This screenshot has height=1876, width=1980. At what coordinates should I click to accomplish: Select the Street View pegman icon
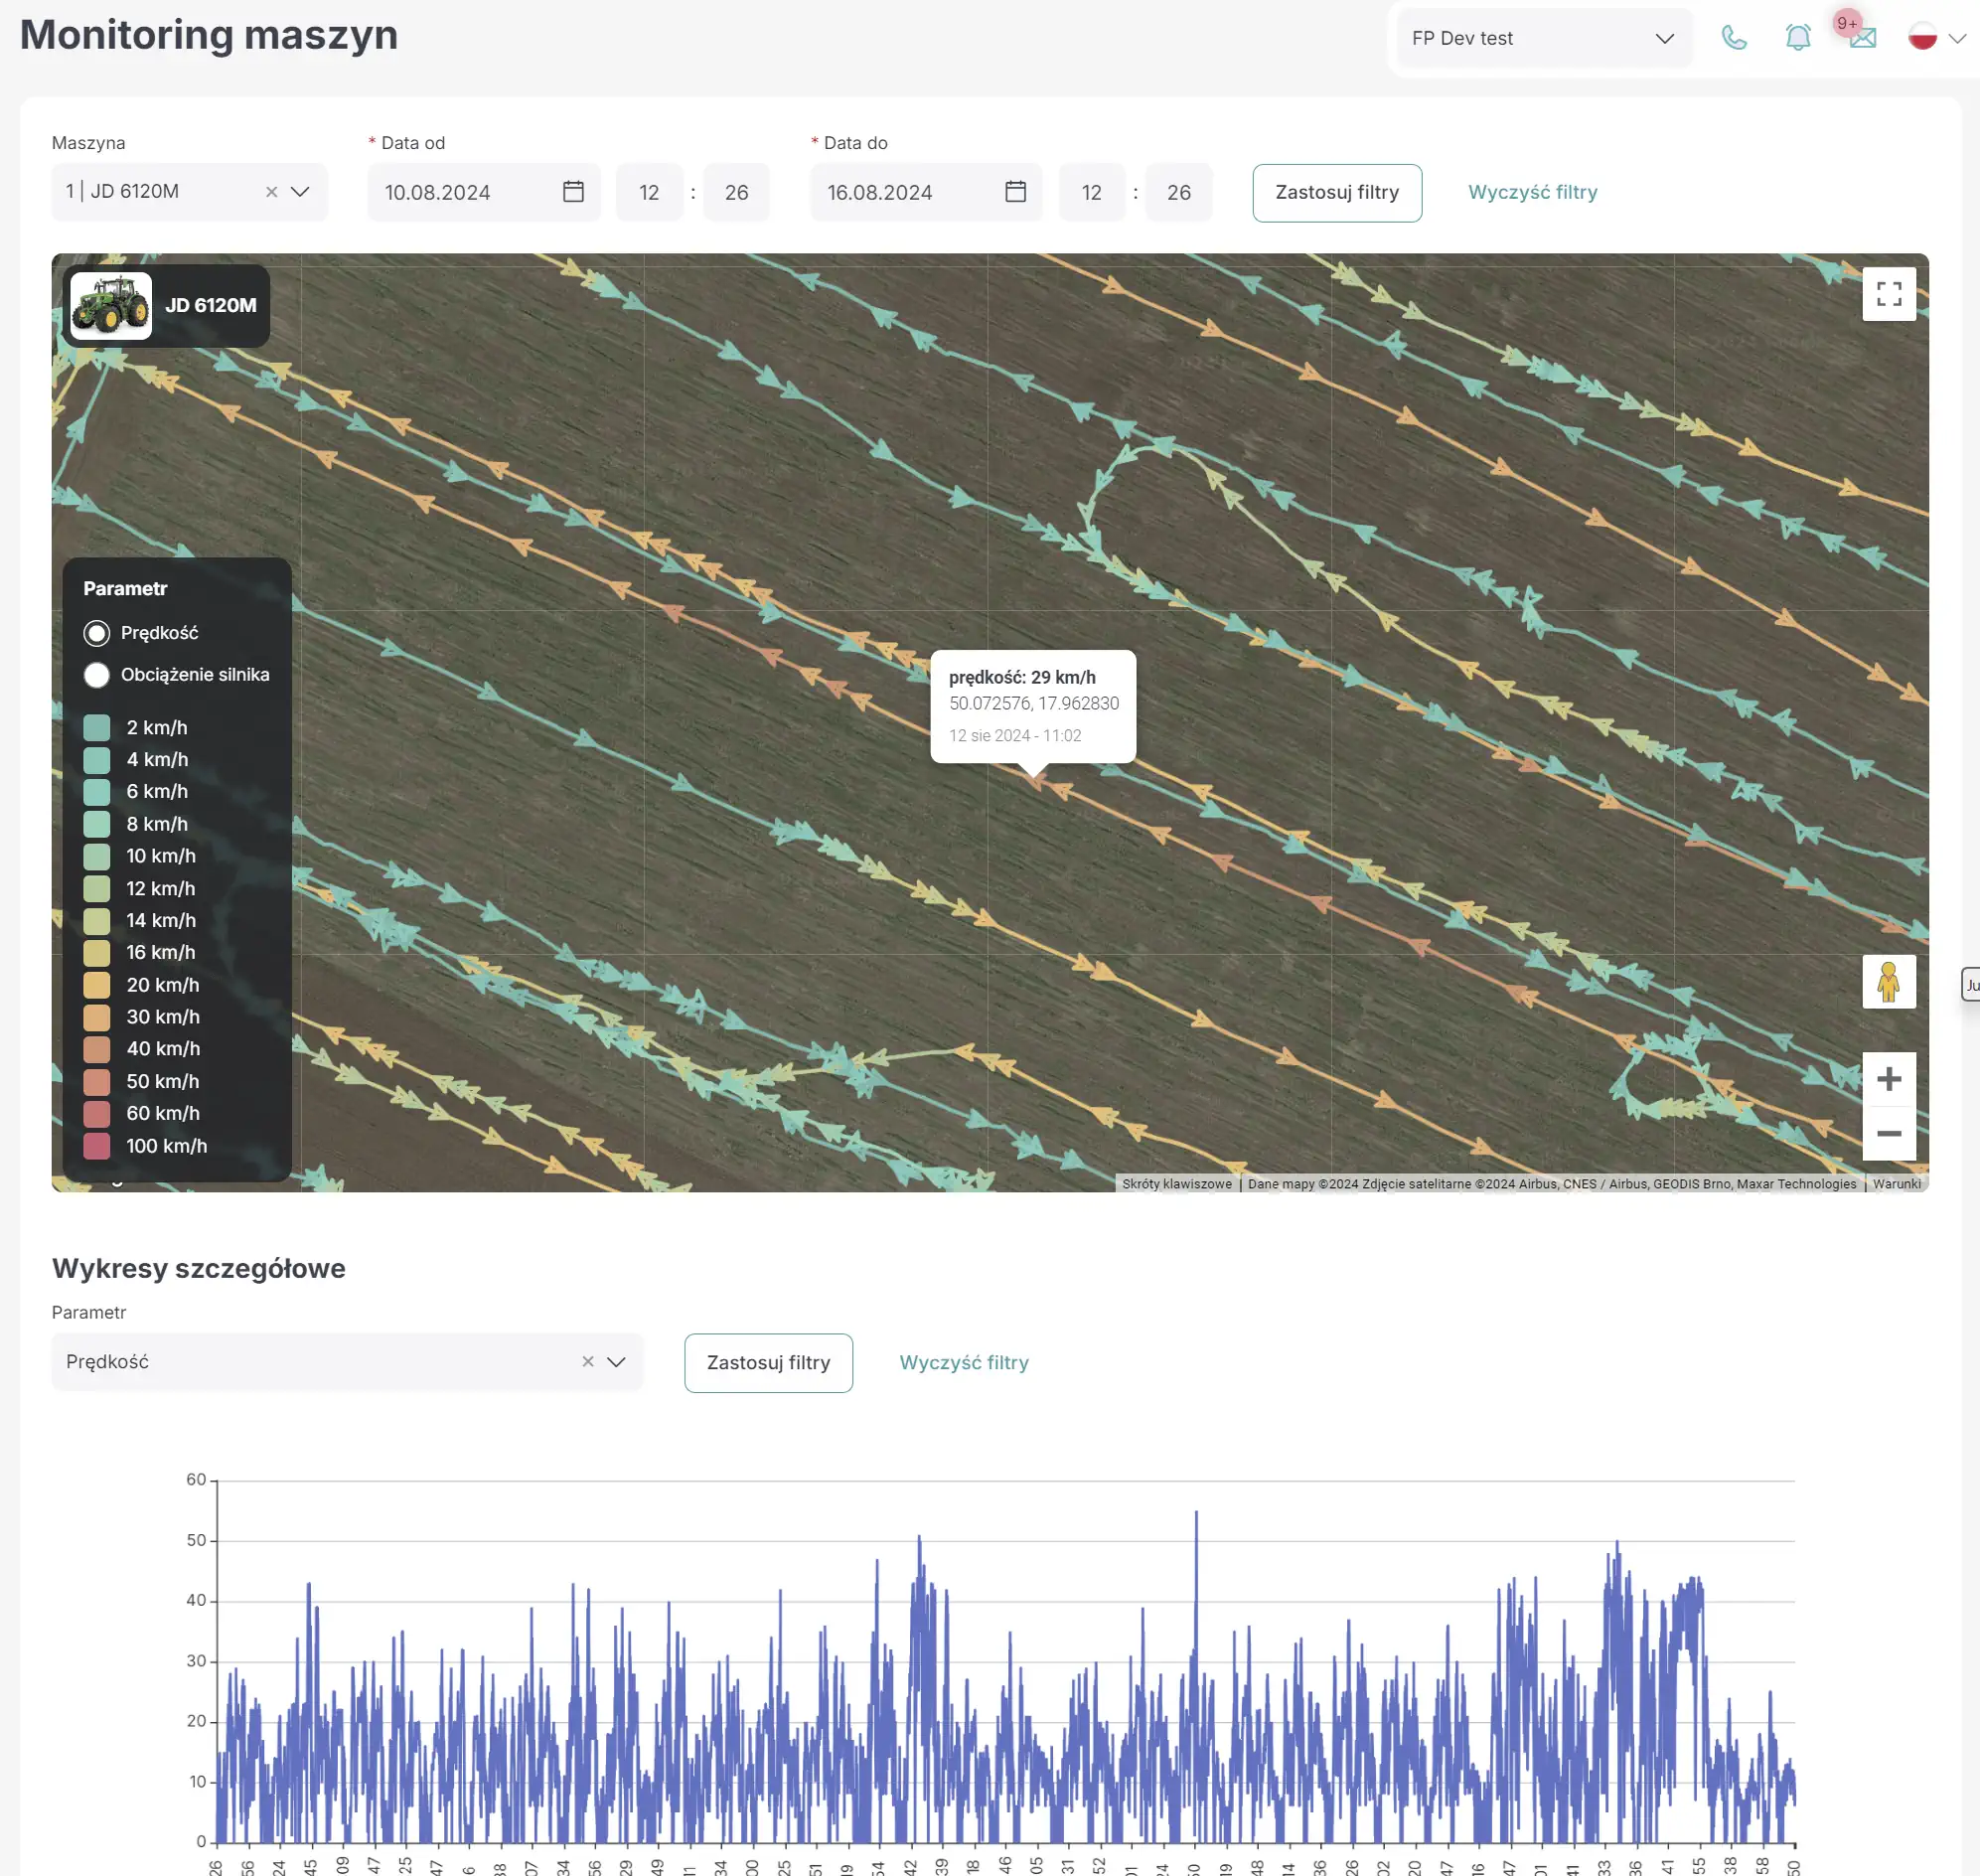pos(1889,982)
